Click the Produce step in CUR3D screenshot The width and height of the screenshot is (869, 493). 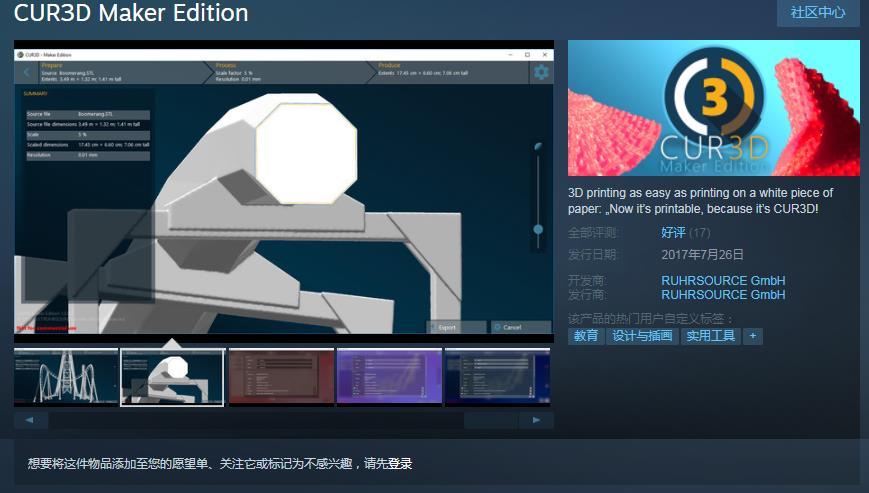450,72
